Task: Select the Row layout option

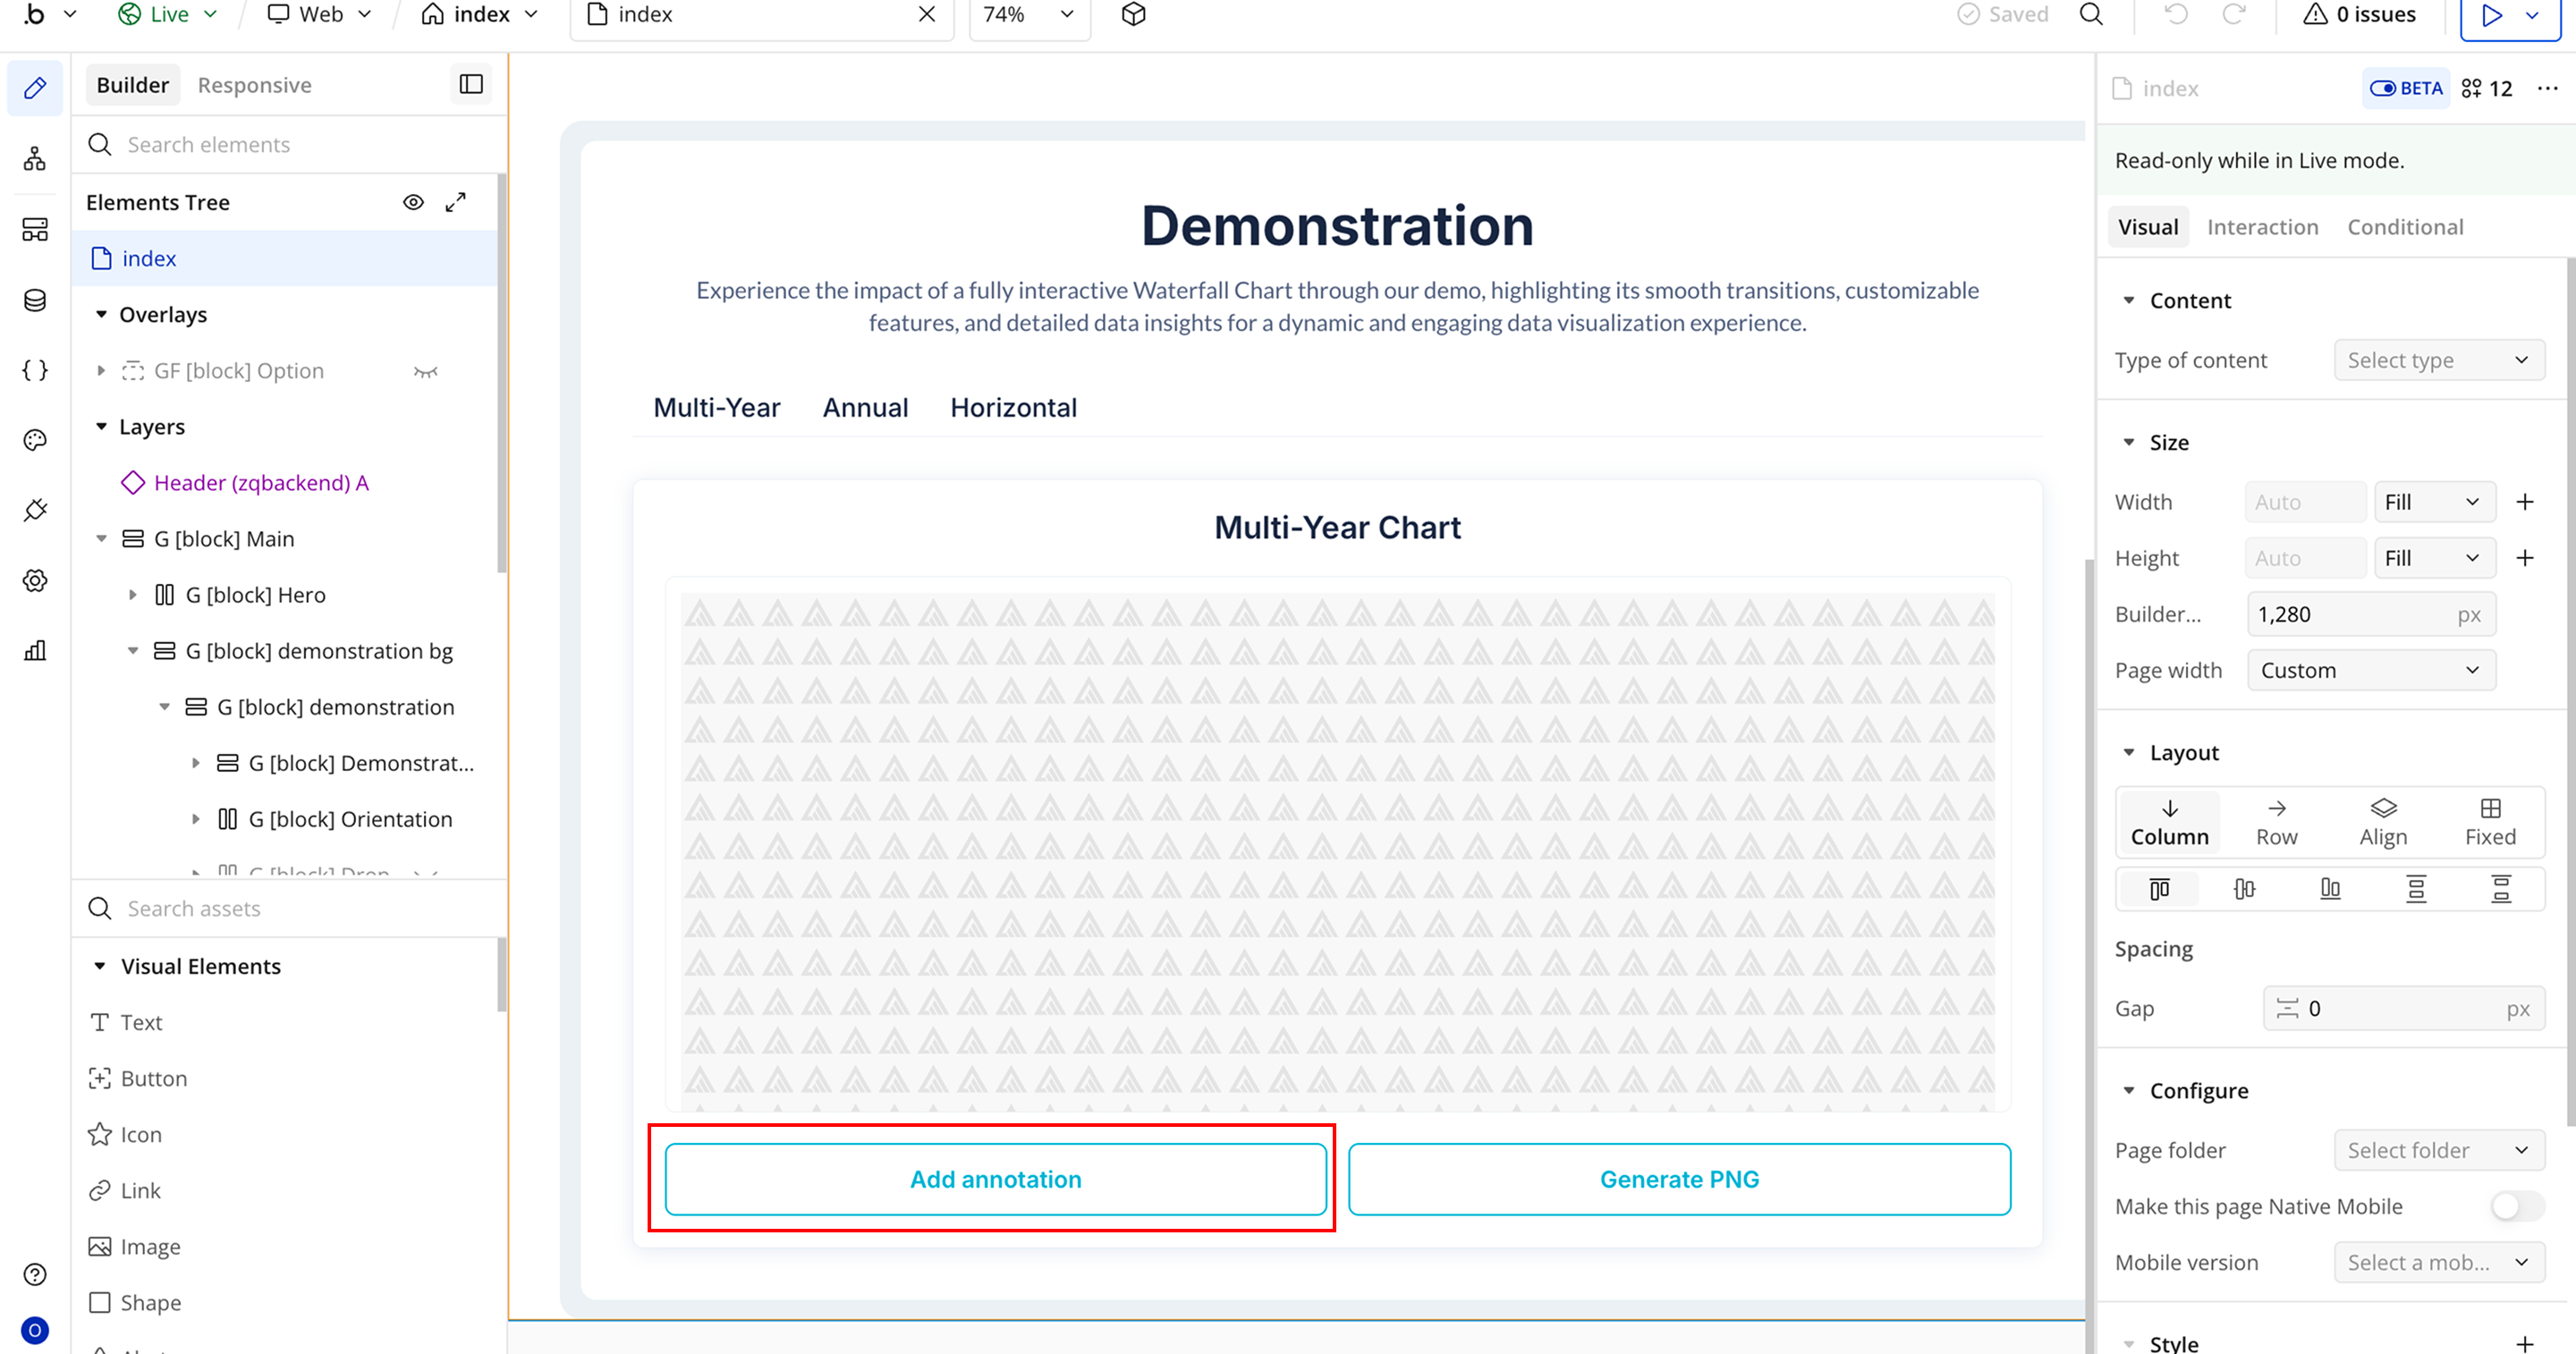Action: 2276,822
